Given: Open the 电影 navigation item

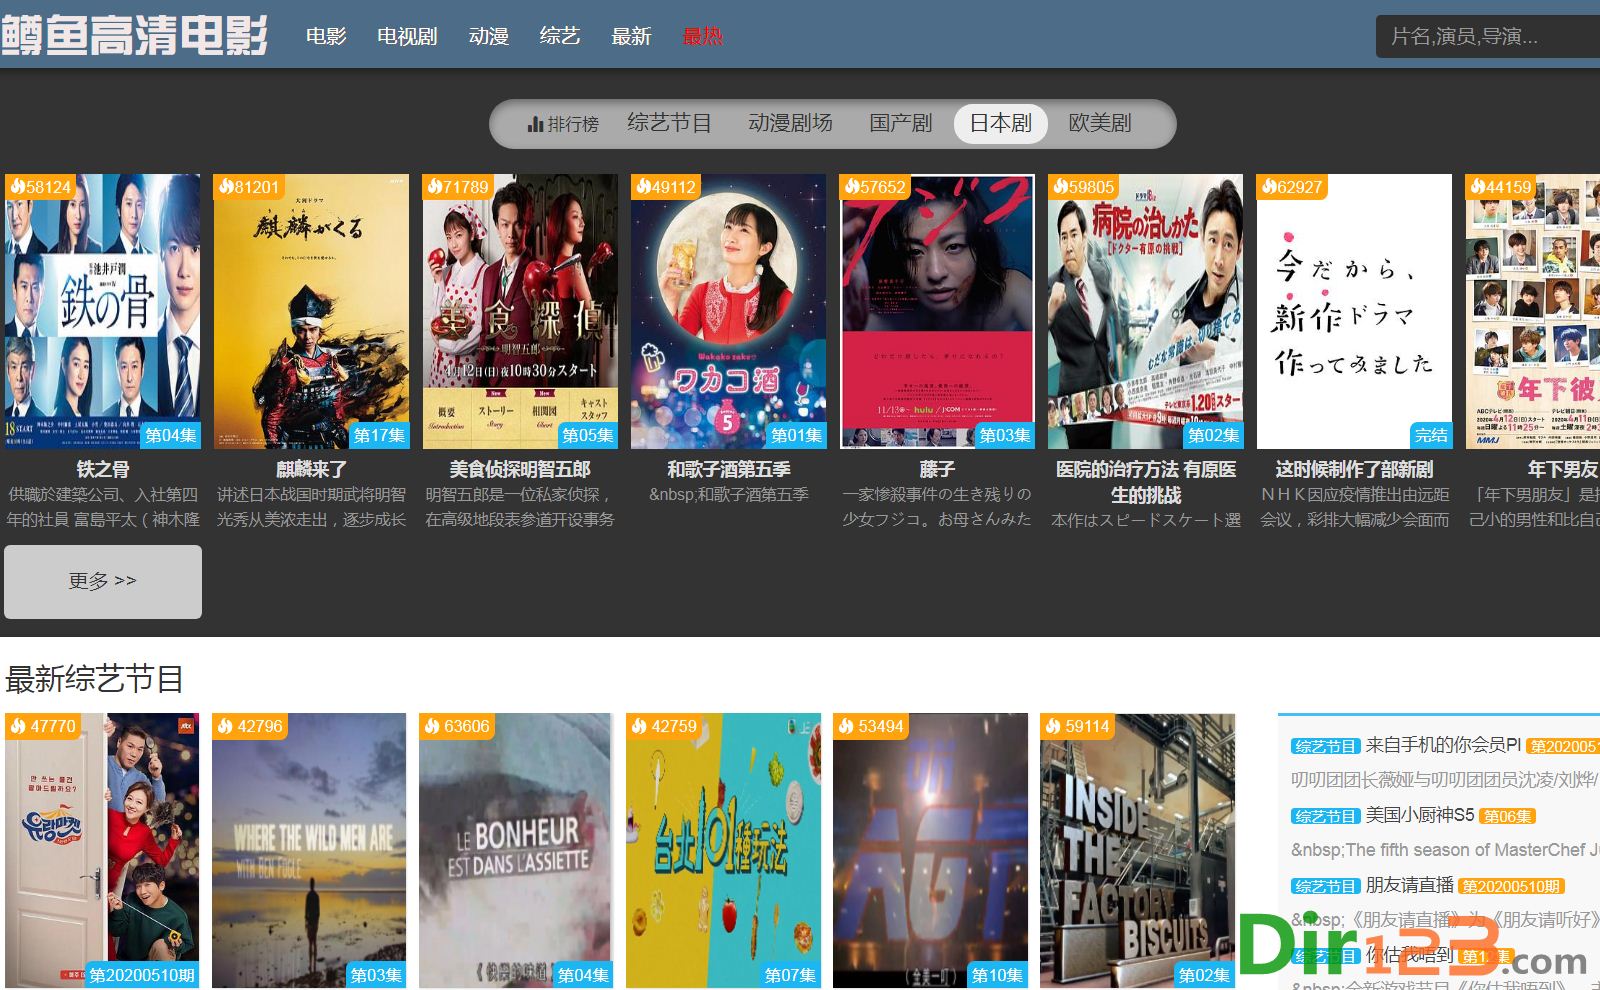Looking at the screenshot, I should pos(326,36).
